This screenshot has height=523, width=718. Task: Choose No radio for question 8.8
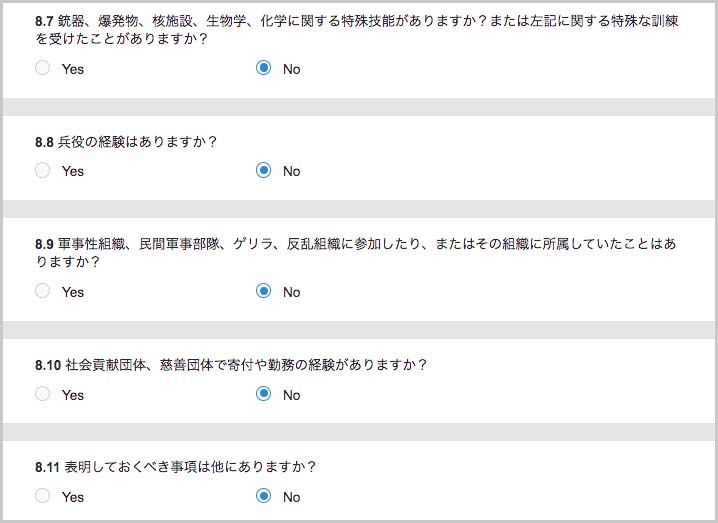point(263,170)
